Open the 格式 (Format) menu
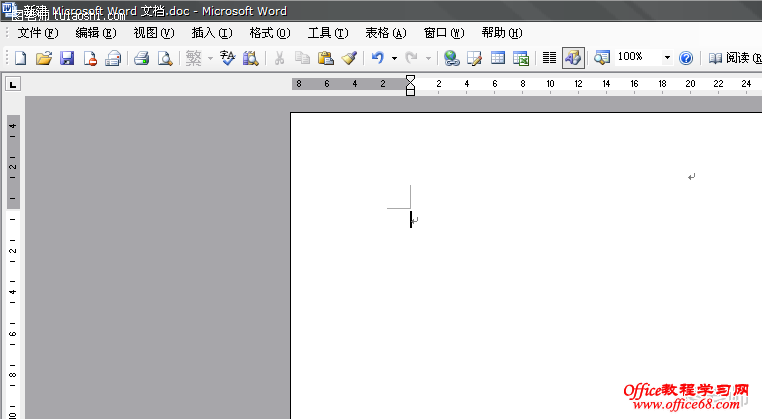762x419 pixels. tap(268, 33)
